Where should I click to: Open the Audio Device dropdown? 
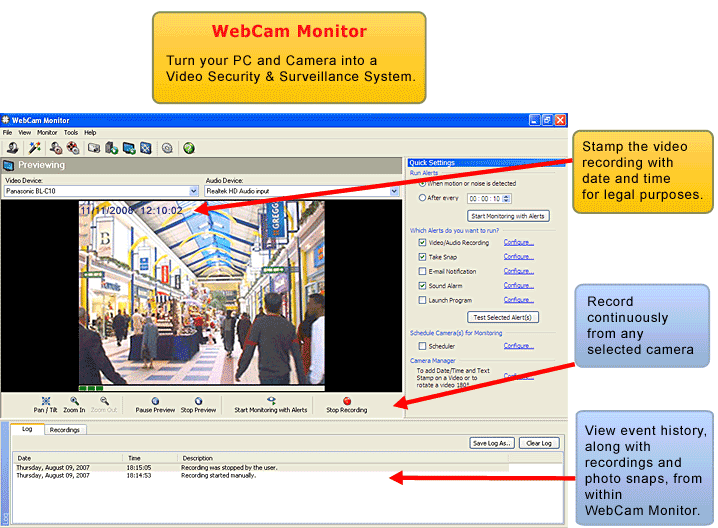point(394,191)
